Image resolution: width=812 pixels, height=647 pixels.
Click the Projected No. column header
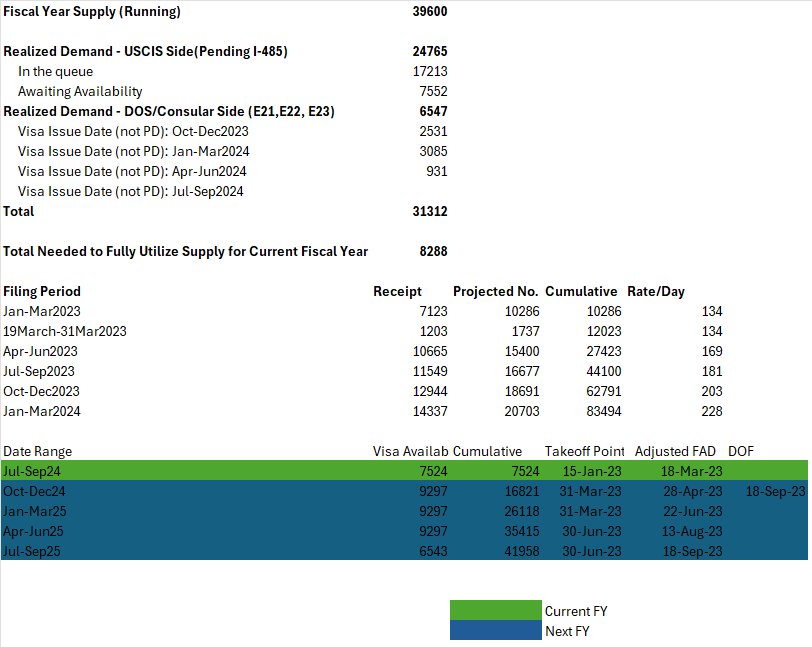click(x=496, y=292)
